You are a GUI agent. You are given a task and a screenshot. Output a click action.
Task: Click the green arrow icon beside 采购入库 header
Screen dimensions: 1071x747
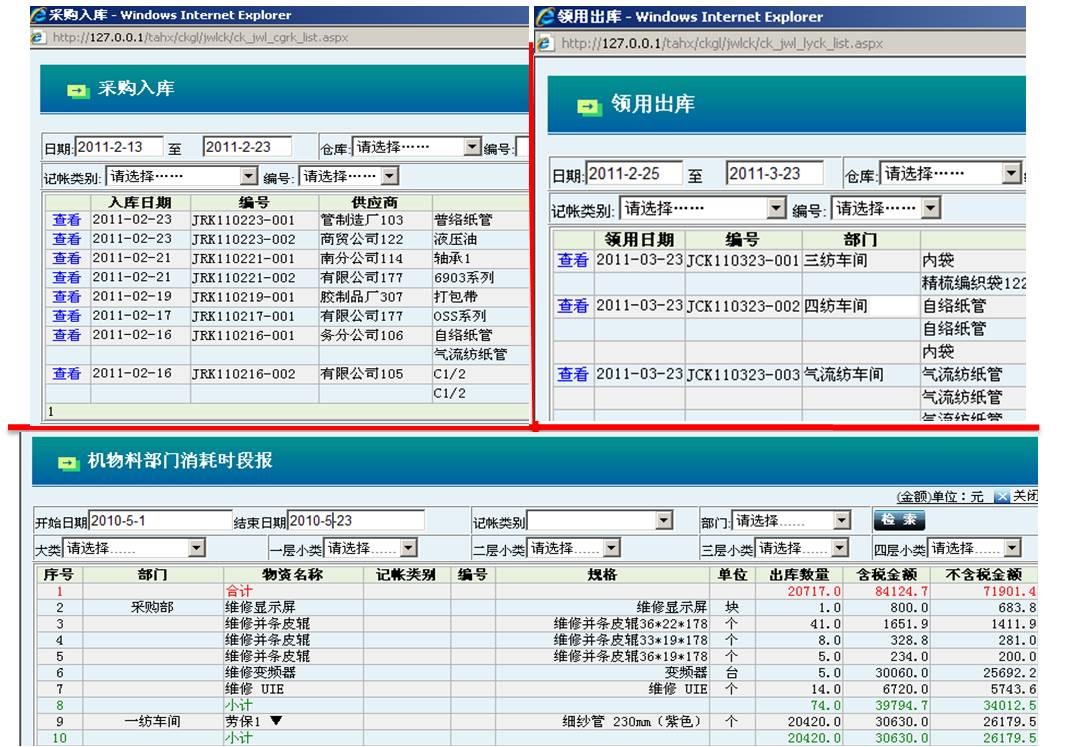[77, 90]
